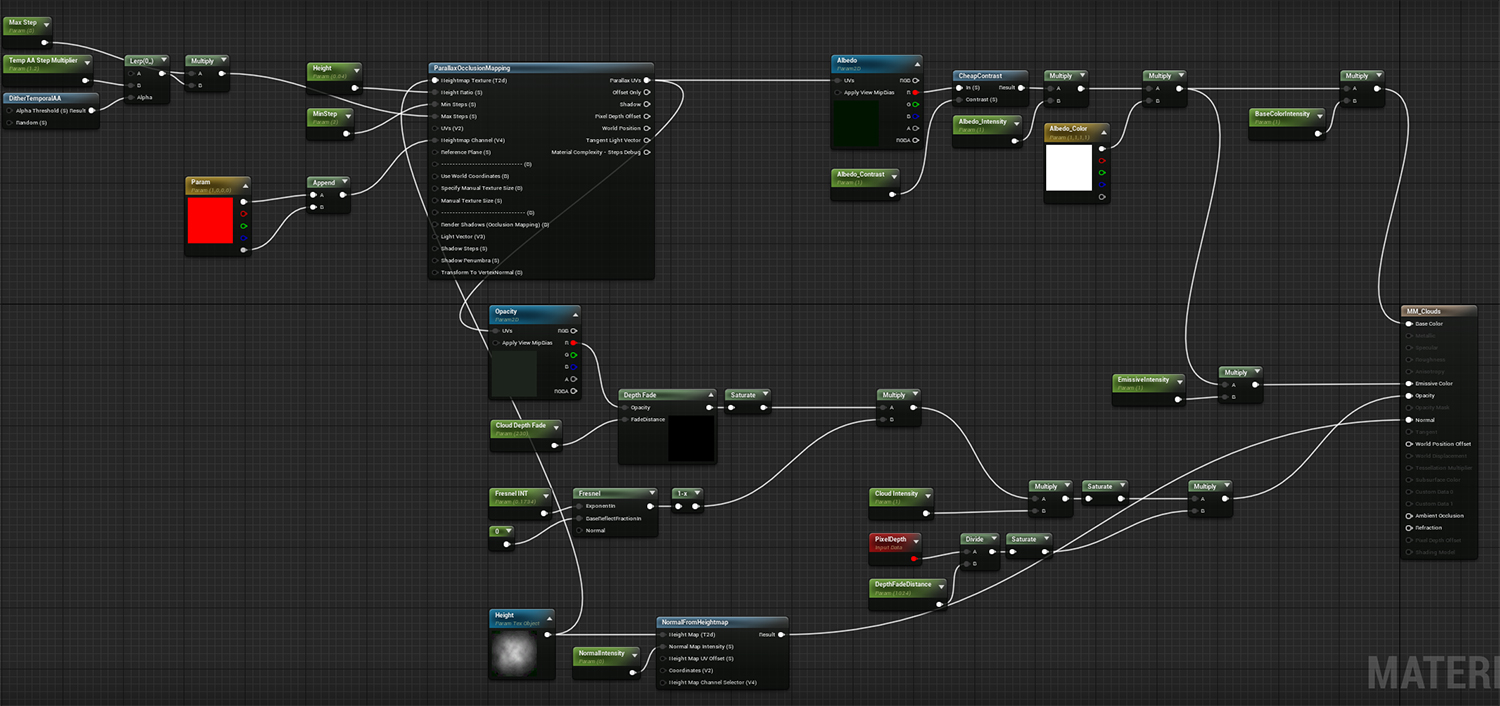Click green G output pin on Opacity node

[574, 355]
